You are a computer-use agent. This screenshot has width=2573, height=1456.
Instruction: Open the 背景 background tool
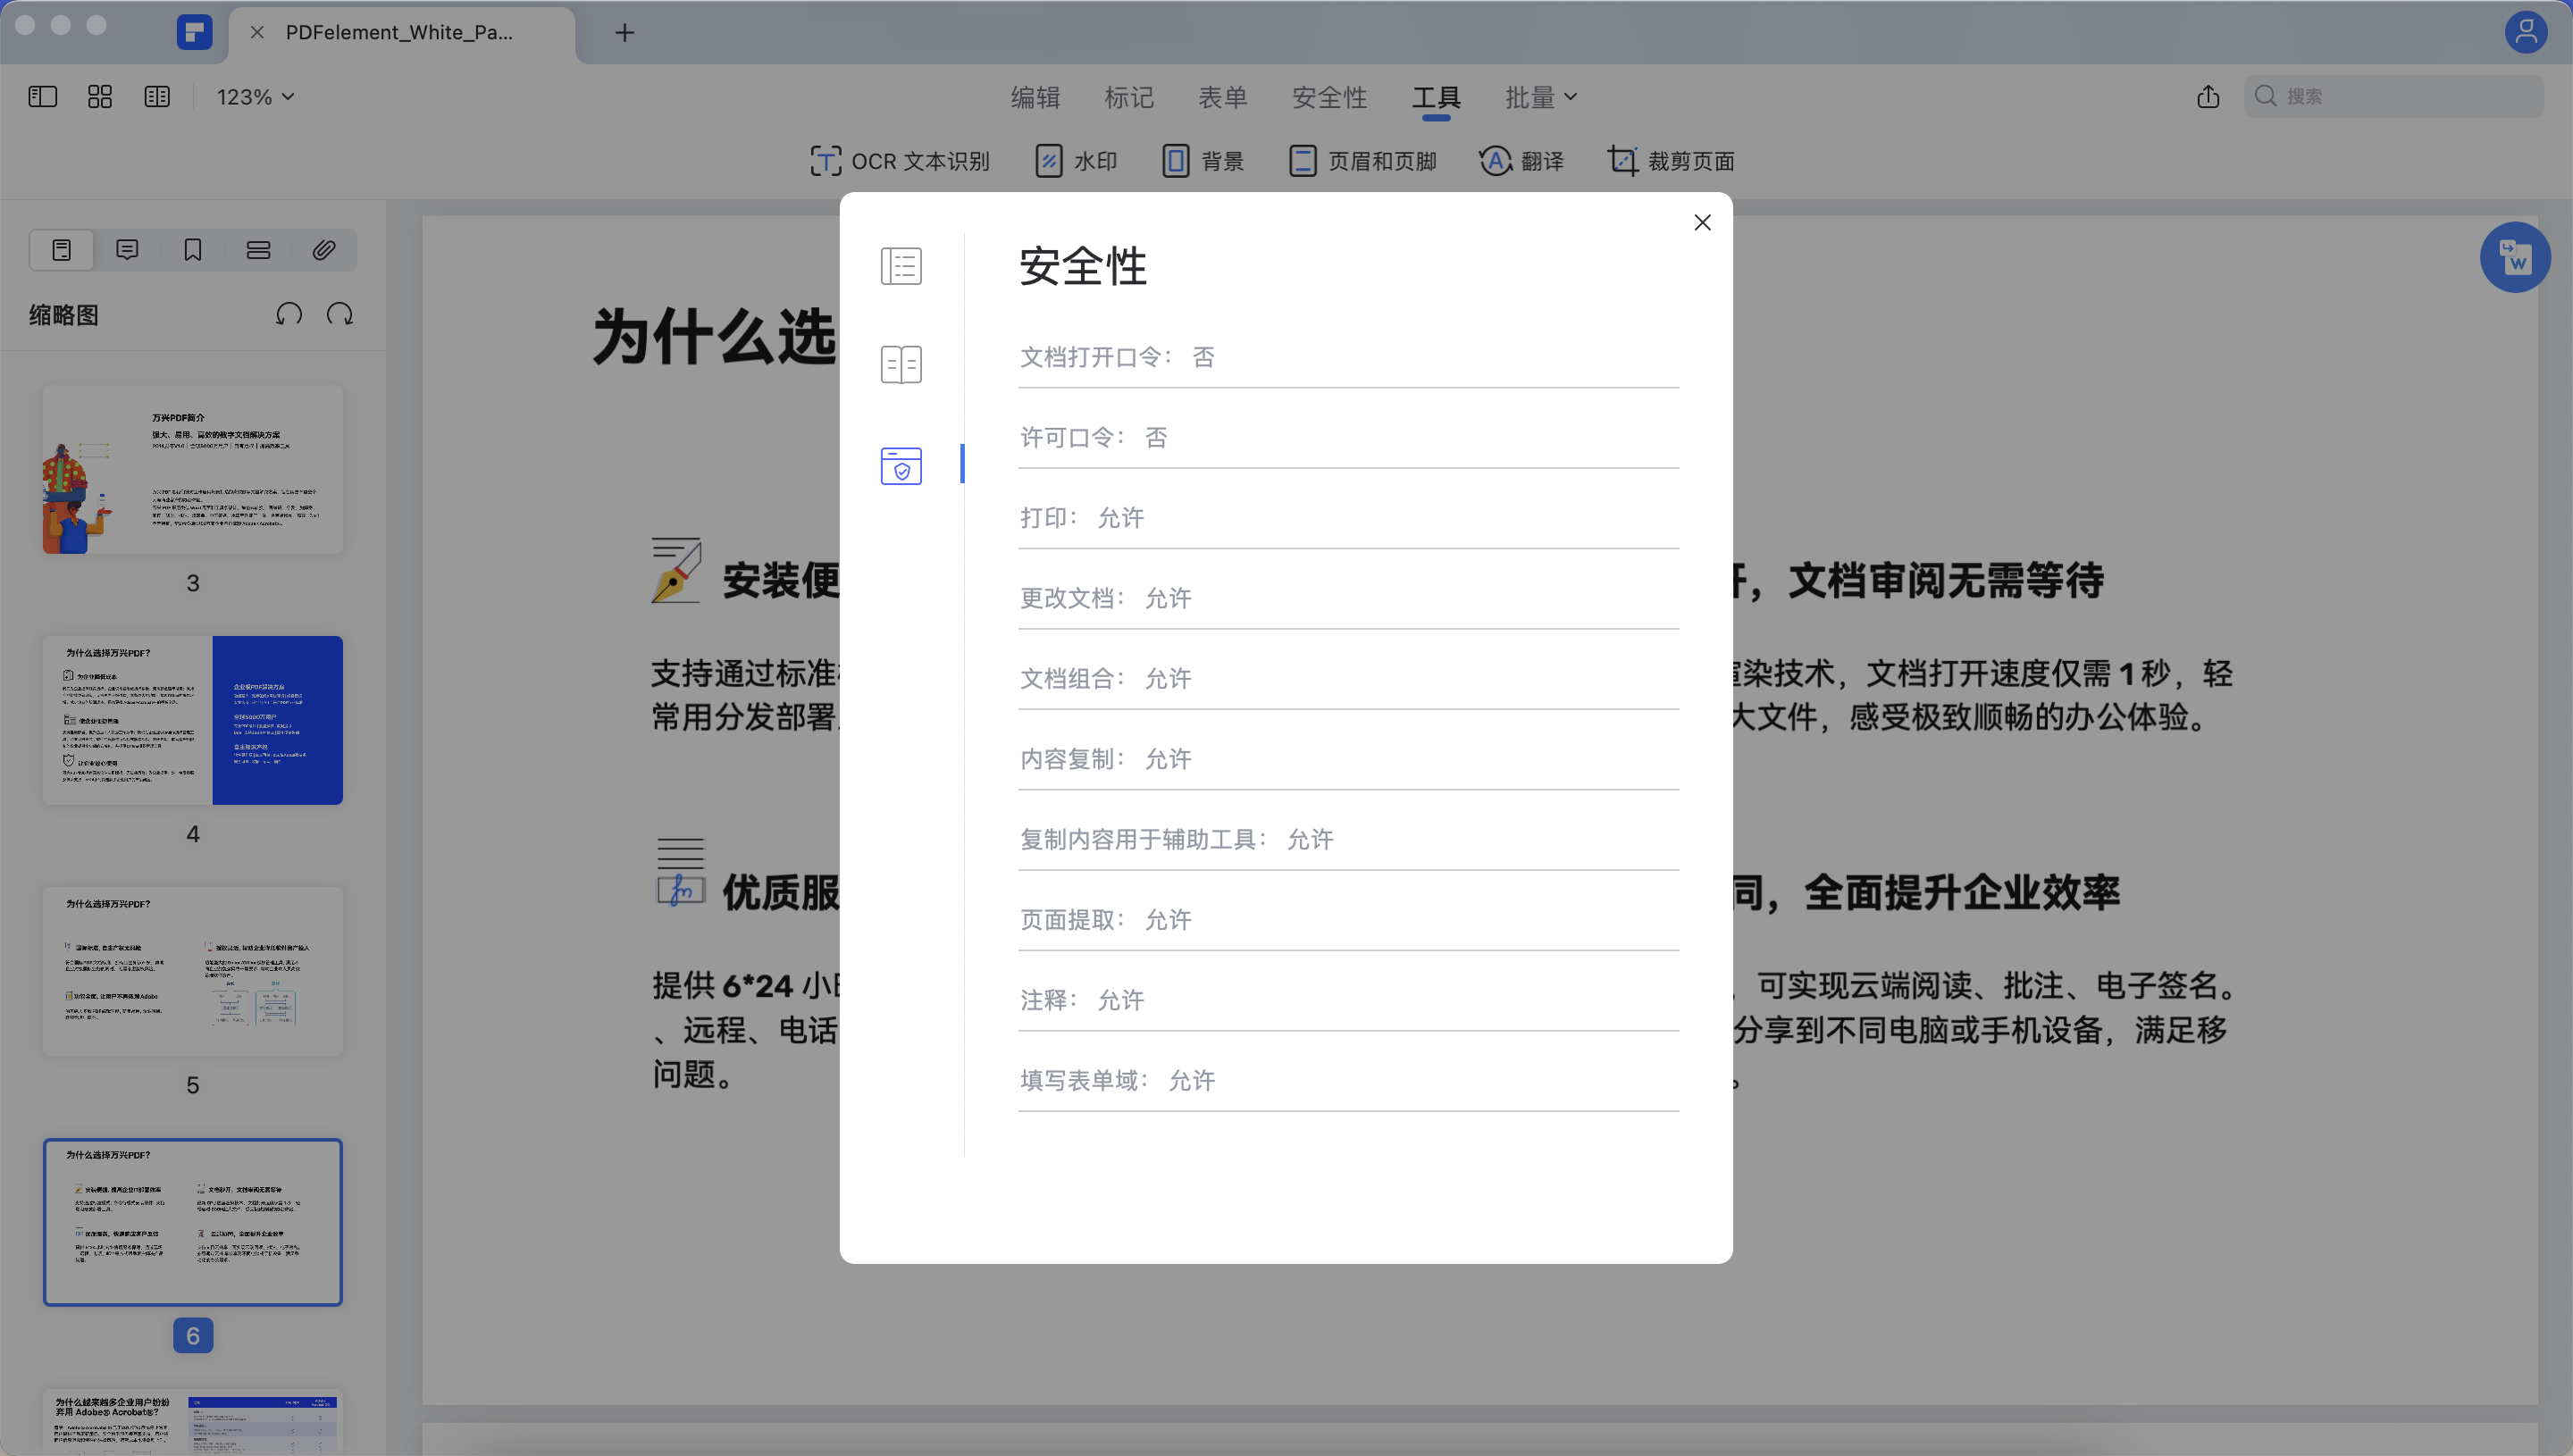(1203, 161)
